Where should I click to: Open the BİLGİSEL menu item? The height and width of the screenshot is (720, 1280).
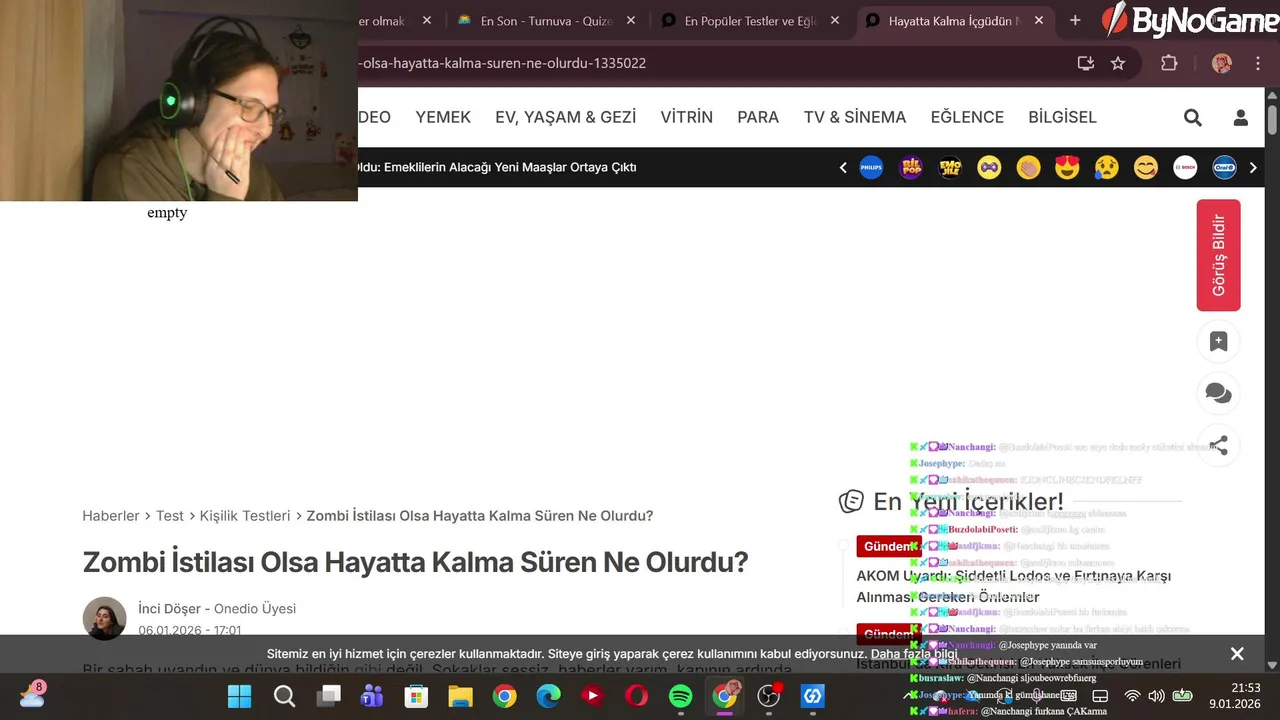coord(1062,117)
